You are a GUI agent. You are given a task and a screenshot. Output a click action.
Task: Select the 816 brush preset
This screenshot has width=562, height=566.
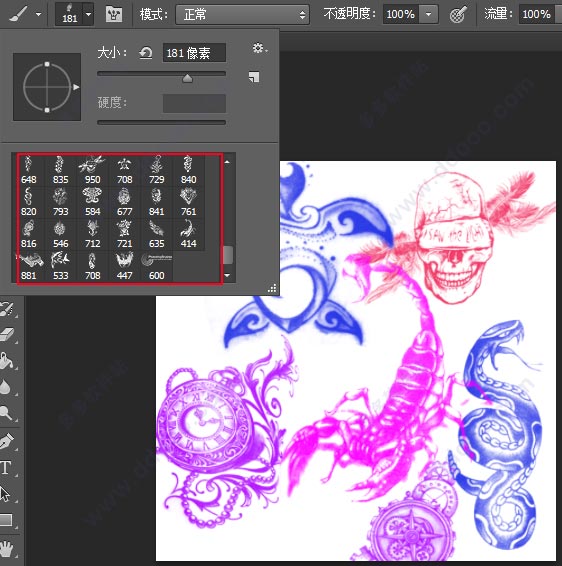pos(29,234)
